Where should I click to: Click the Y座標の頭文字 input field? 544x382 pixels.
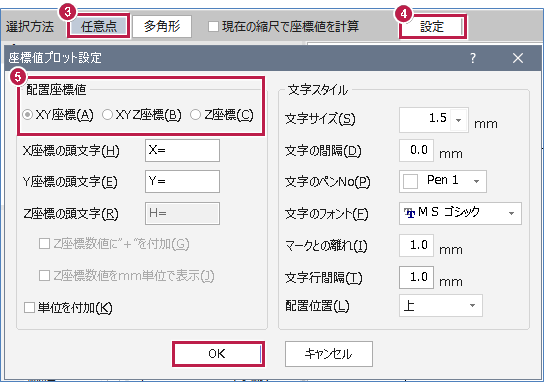(182, 181)
